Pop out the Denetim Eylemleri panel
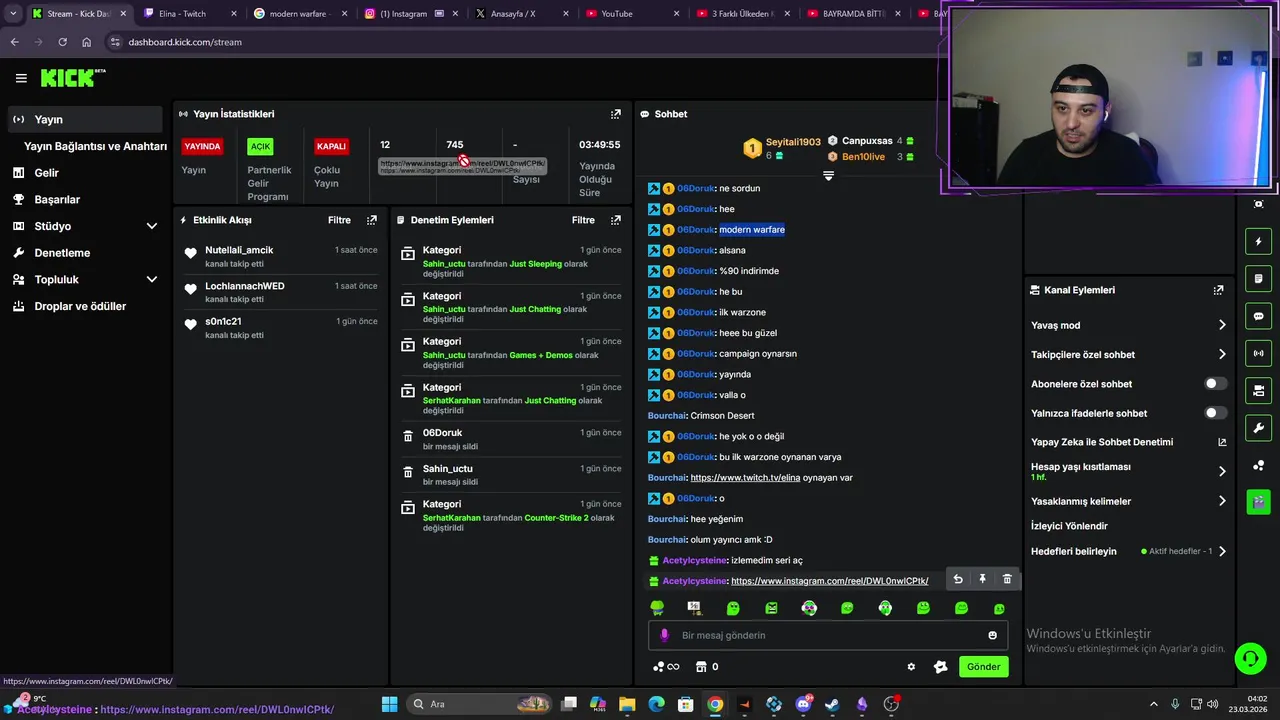1280x720 pixels. 616,220
